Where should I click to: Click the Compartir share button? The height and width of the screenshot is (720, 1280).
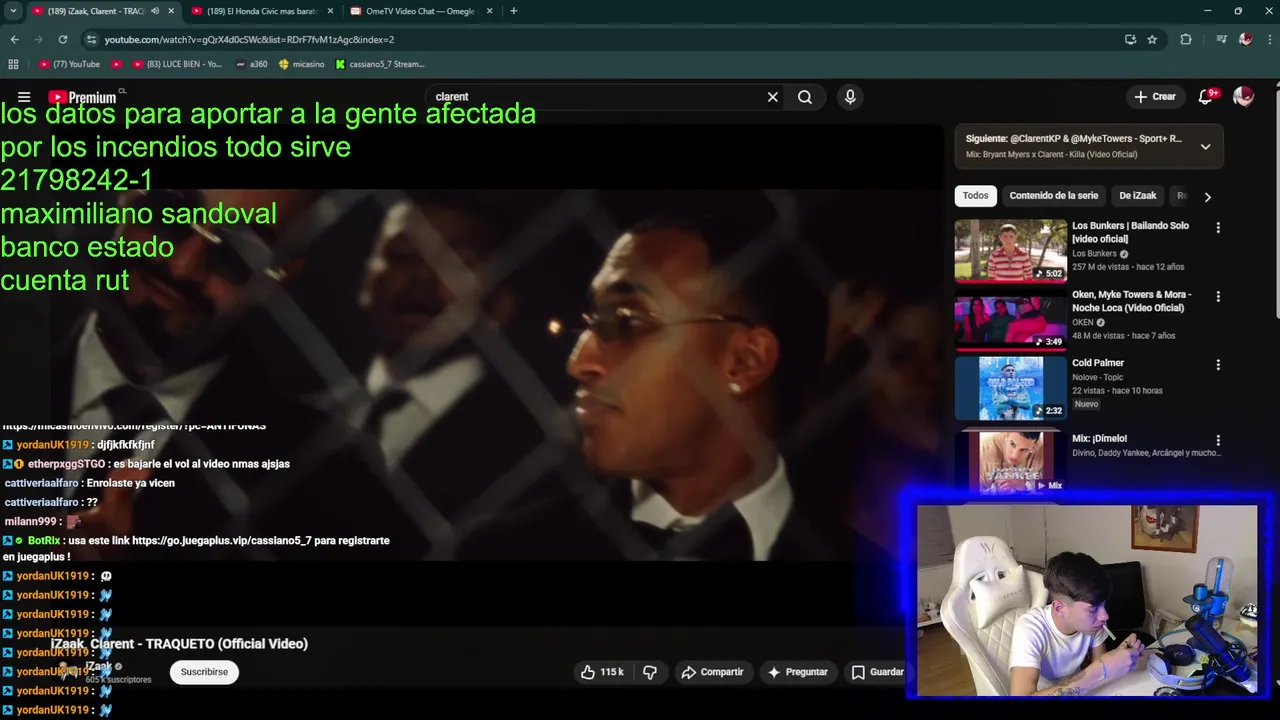712,672
